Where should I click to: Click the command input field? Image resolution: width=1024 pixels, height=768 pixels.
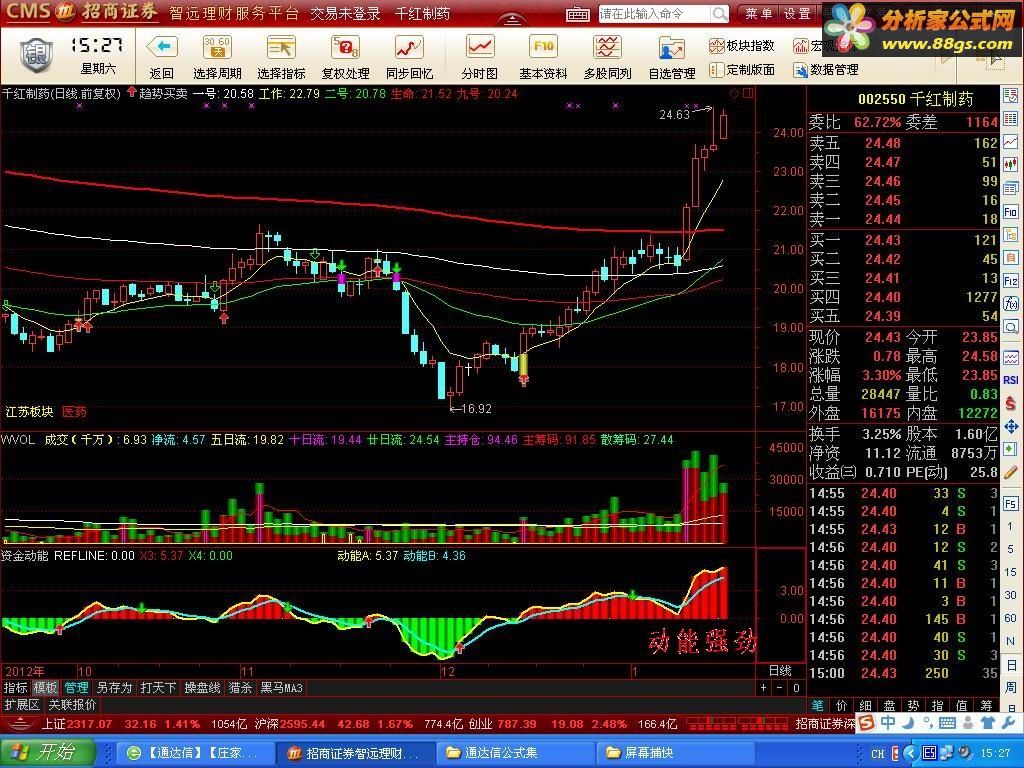point(654,14)
